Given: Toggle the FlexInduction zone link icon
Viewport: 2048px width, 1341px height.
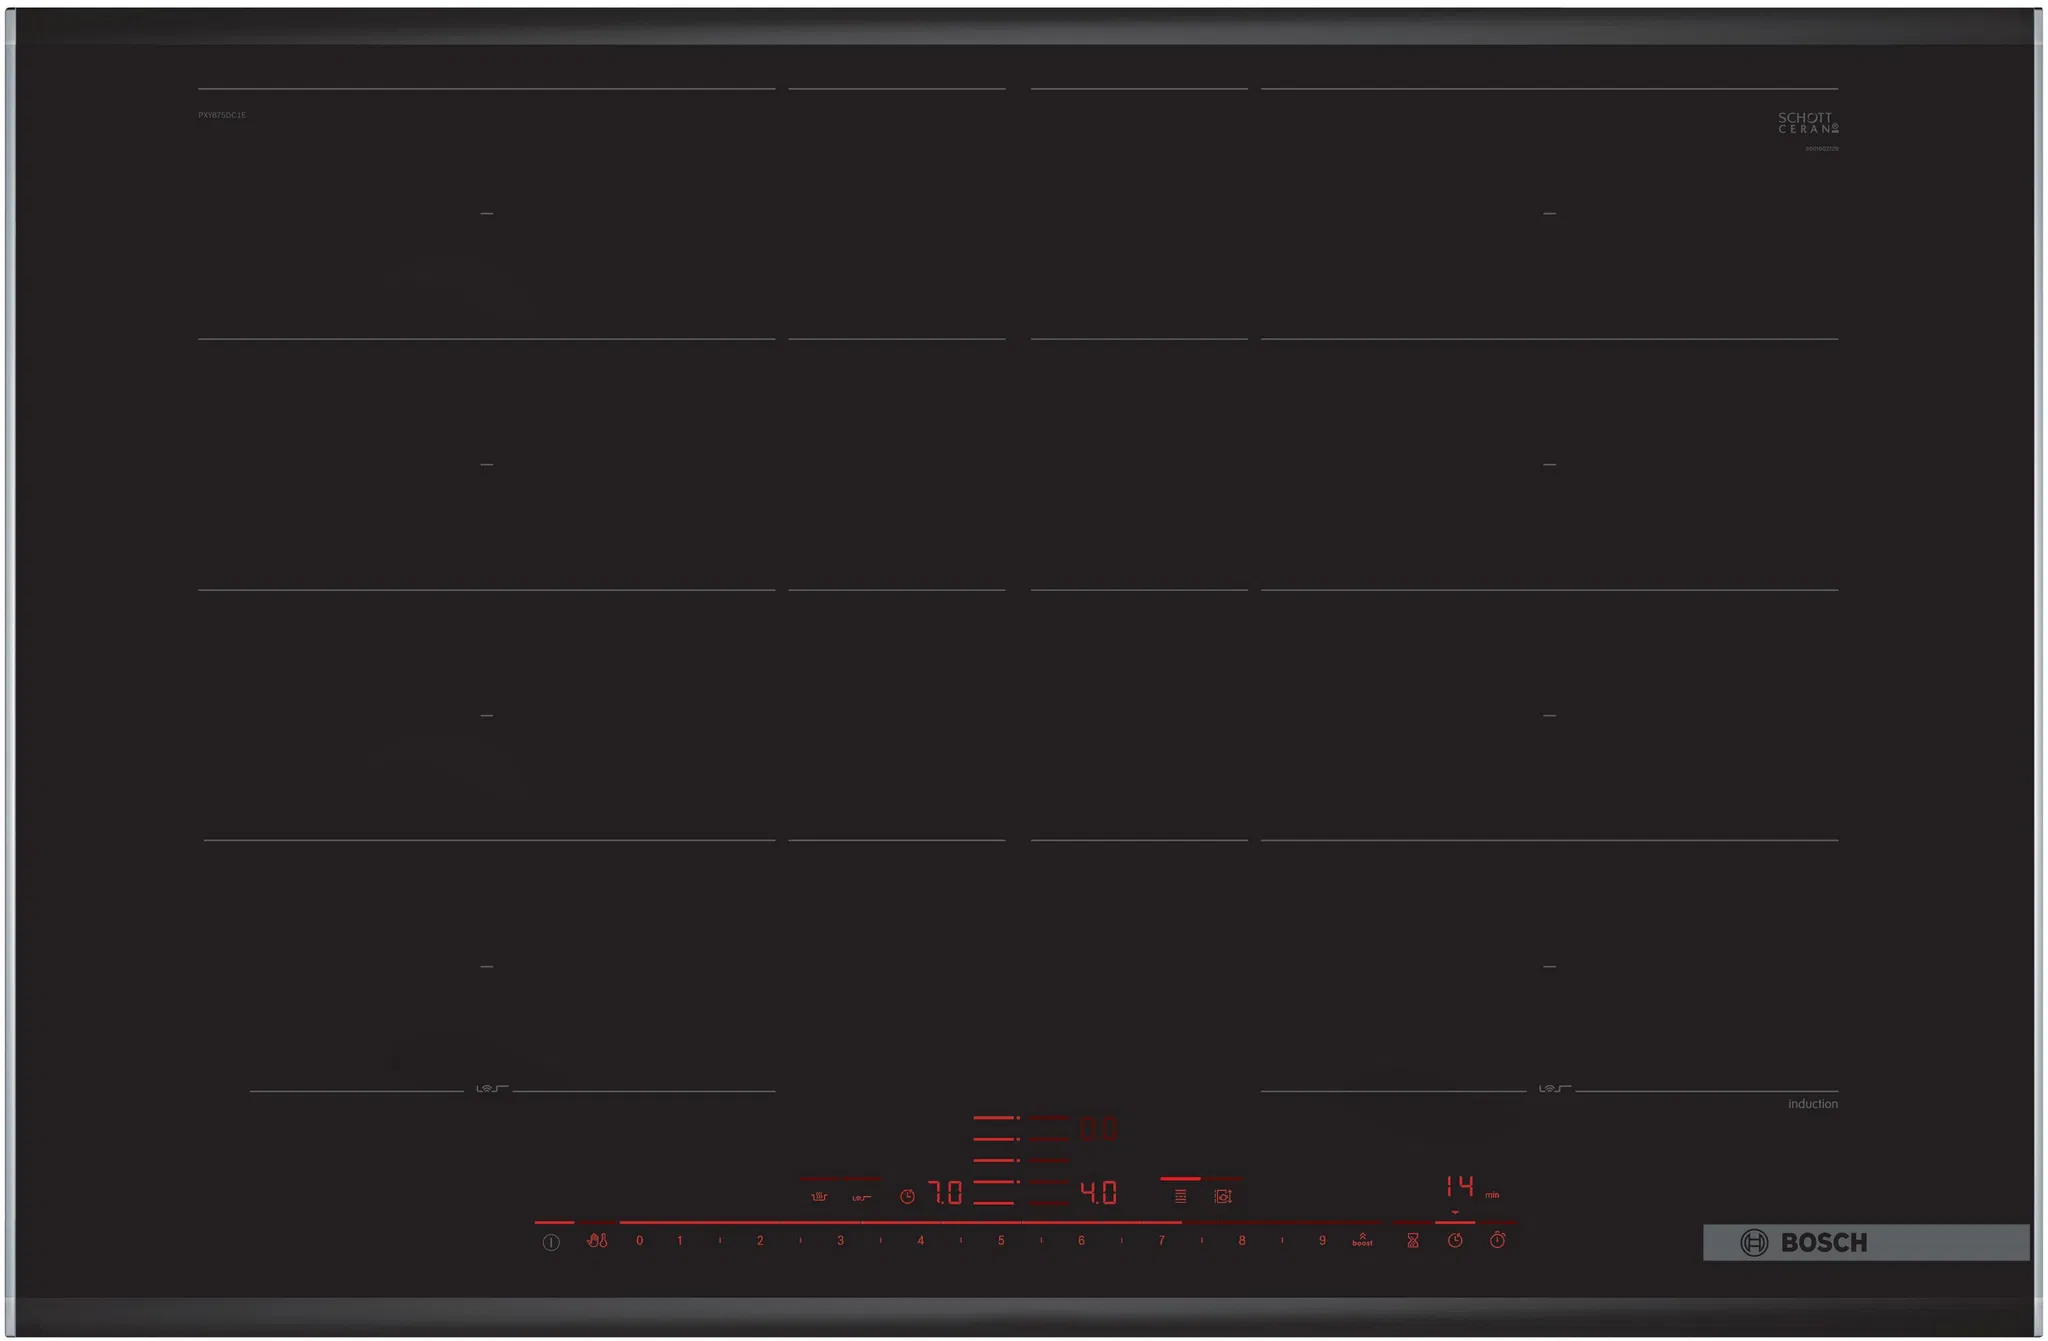Looking at the screenshot, I should coord(1181,1196).
